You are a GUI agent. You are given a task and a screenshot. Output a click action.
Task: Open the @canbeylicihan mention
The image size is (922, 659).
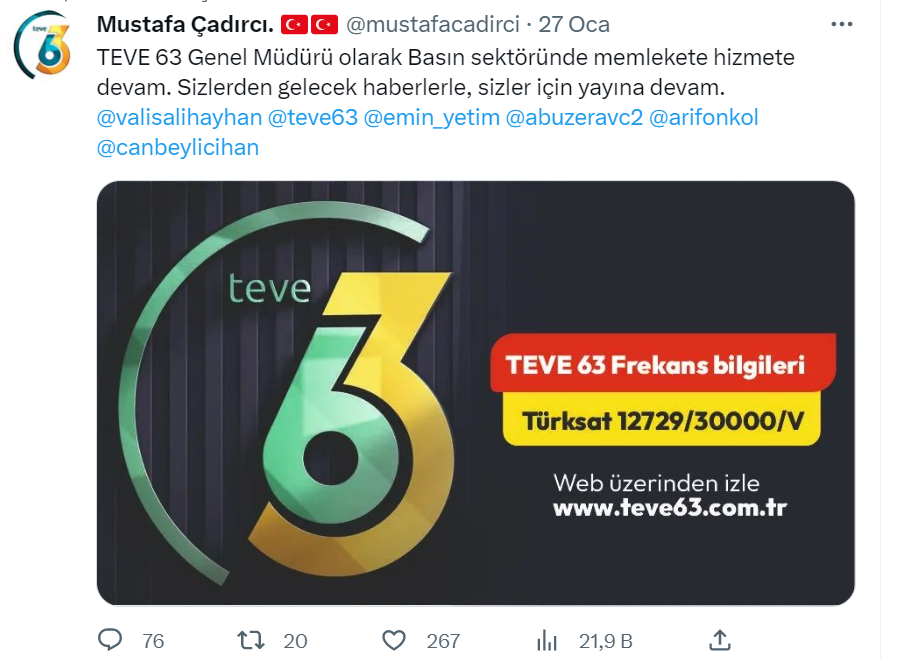click(178, 147)
